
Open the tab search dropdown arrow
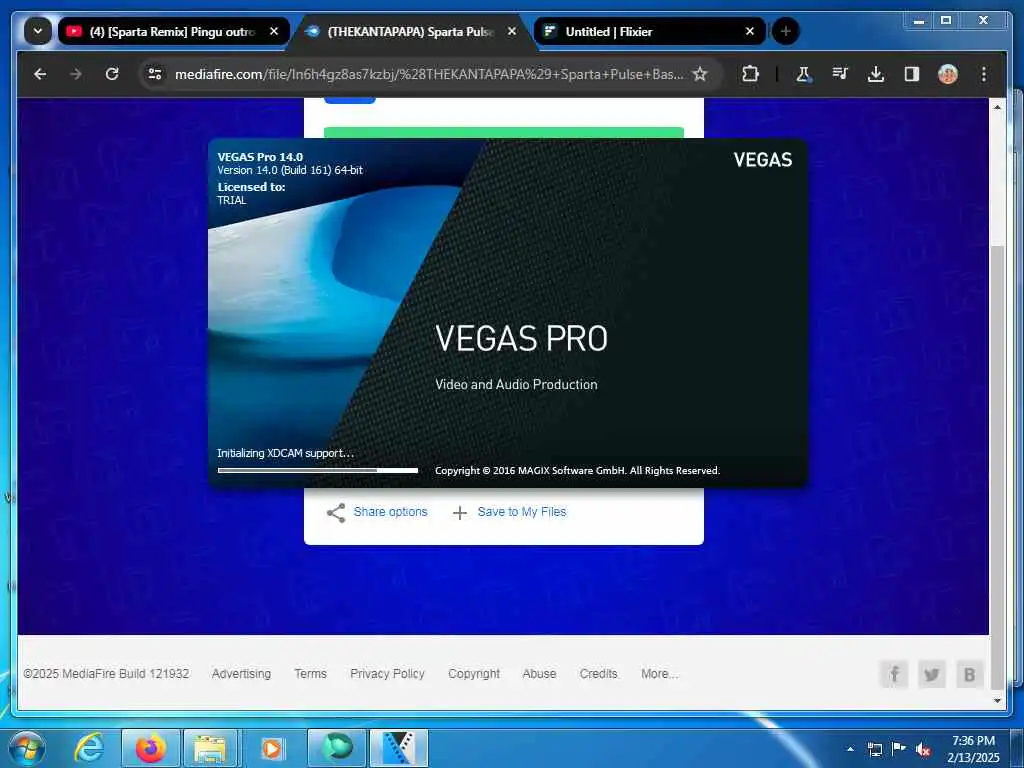(38, 31)
